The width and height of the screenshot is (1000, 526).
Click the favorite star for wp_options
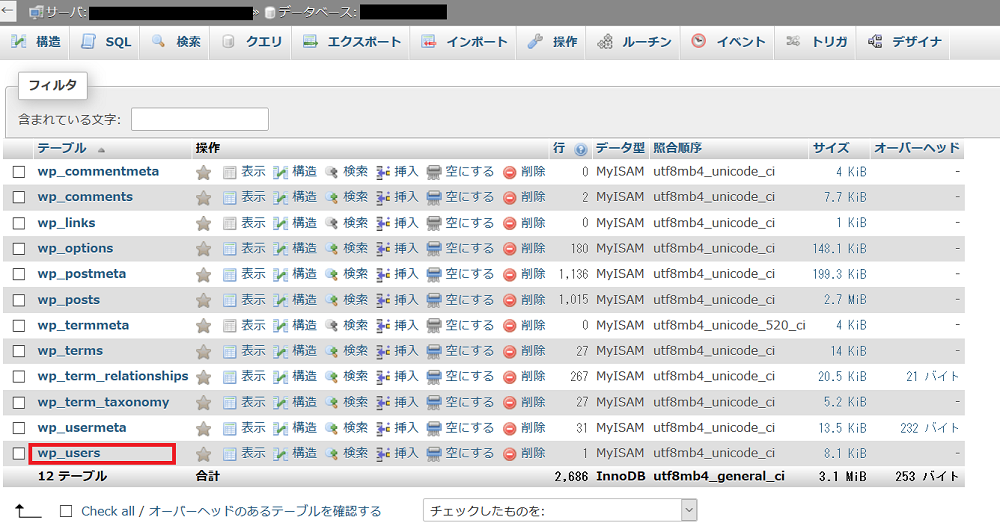(203, 249)
